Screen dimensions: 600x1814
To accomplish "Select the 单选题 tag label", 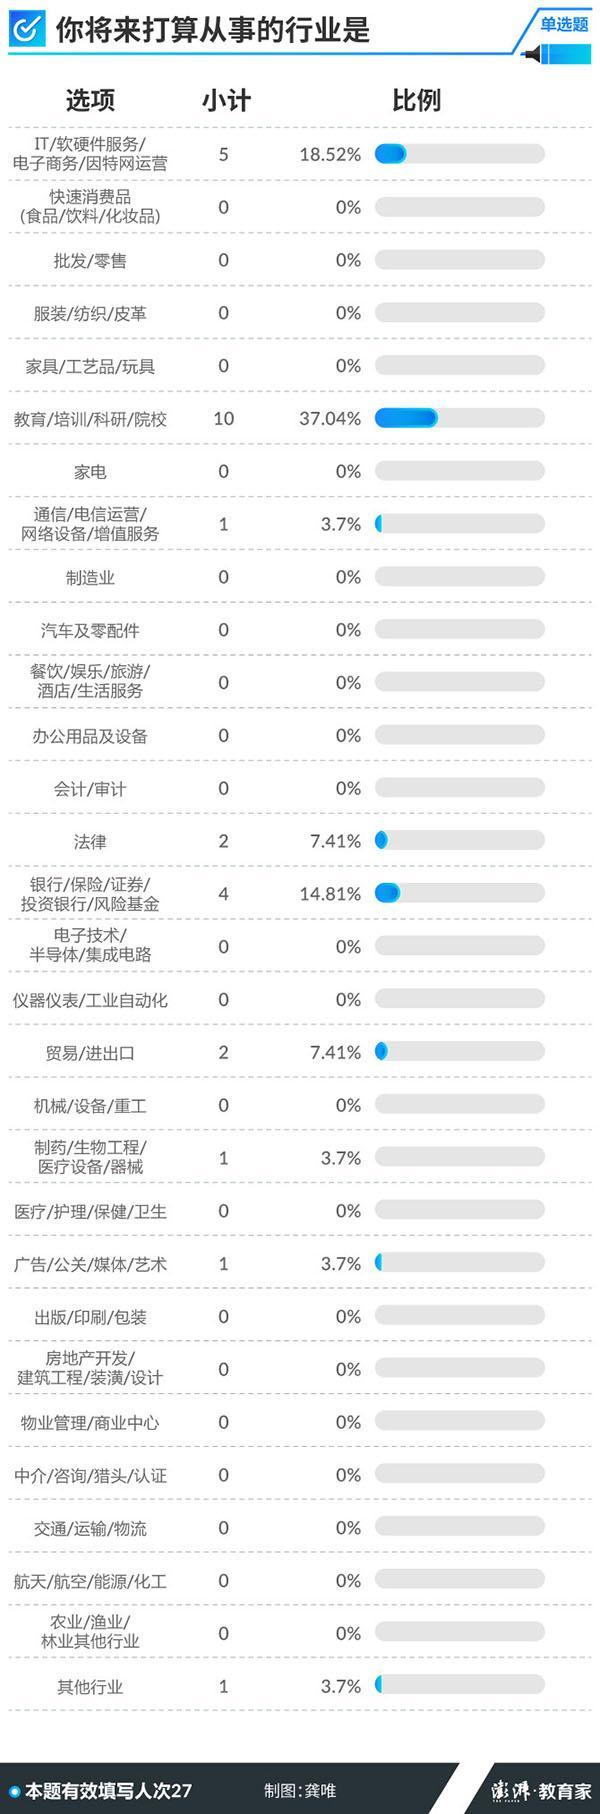I will pyautogui.click(x=564, y=24).
